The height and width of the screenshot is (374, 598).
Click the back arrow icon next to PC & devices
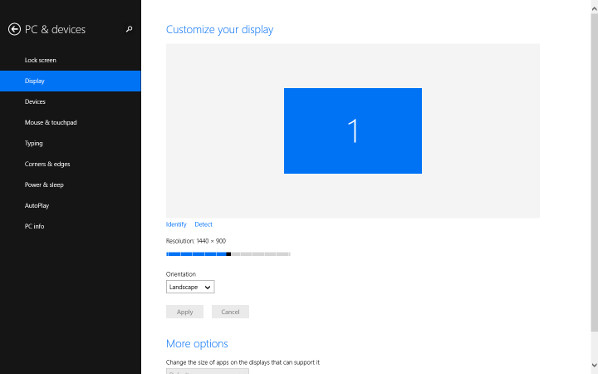14,29
